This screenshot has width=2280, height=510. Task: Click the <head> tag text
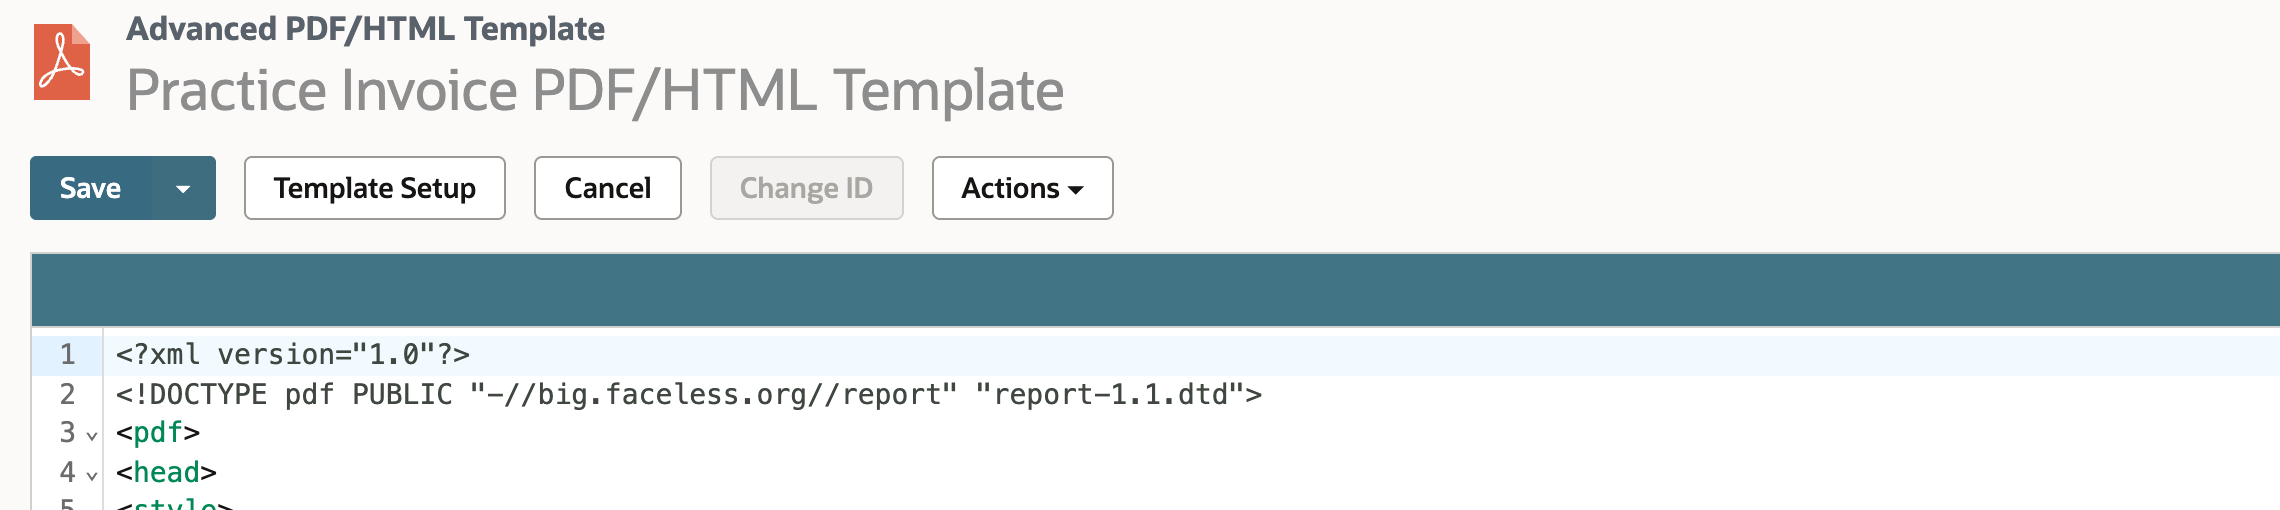pyautogui.click(x=166, y=472)
